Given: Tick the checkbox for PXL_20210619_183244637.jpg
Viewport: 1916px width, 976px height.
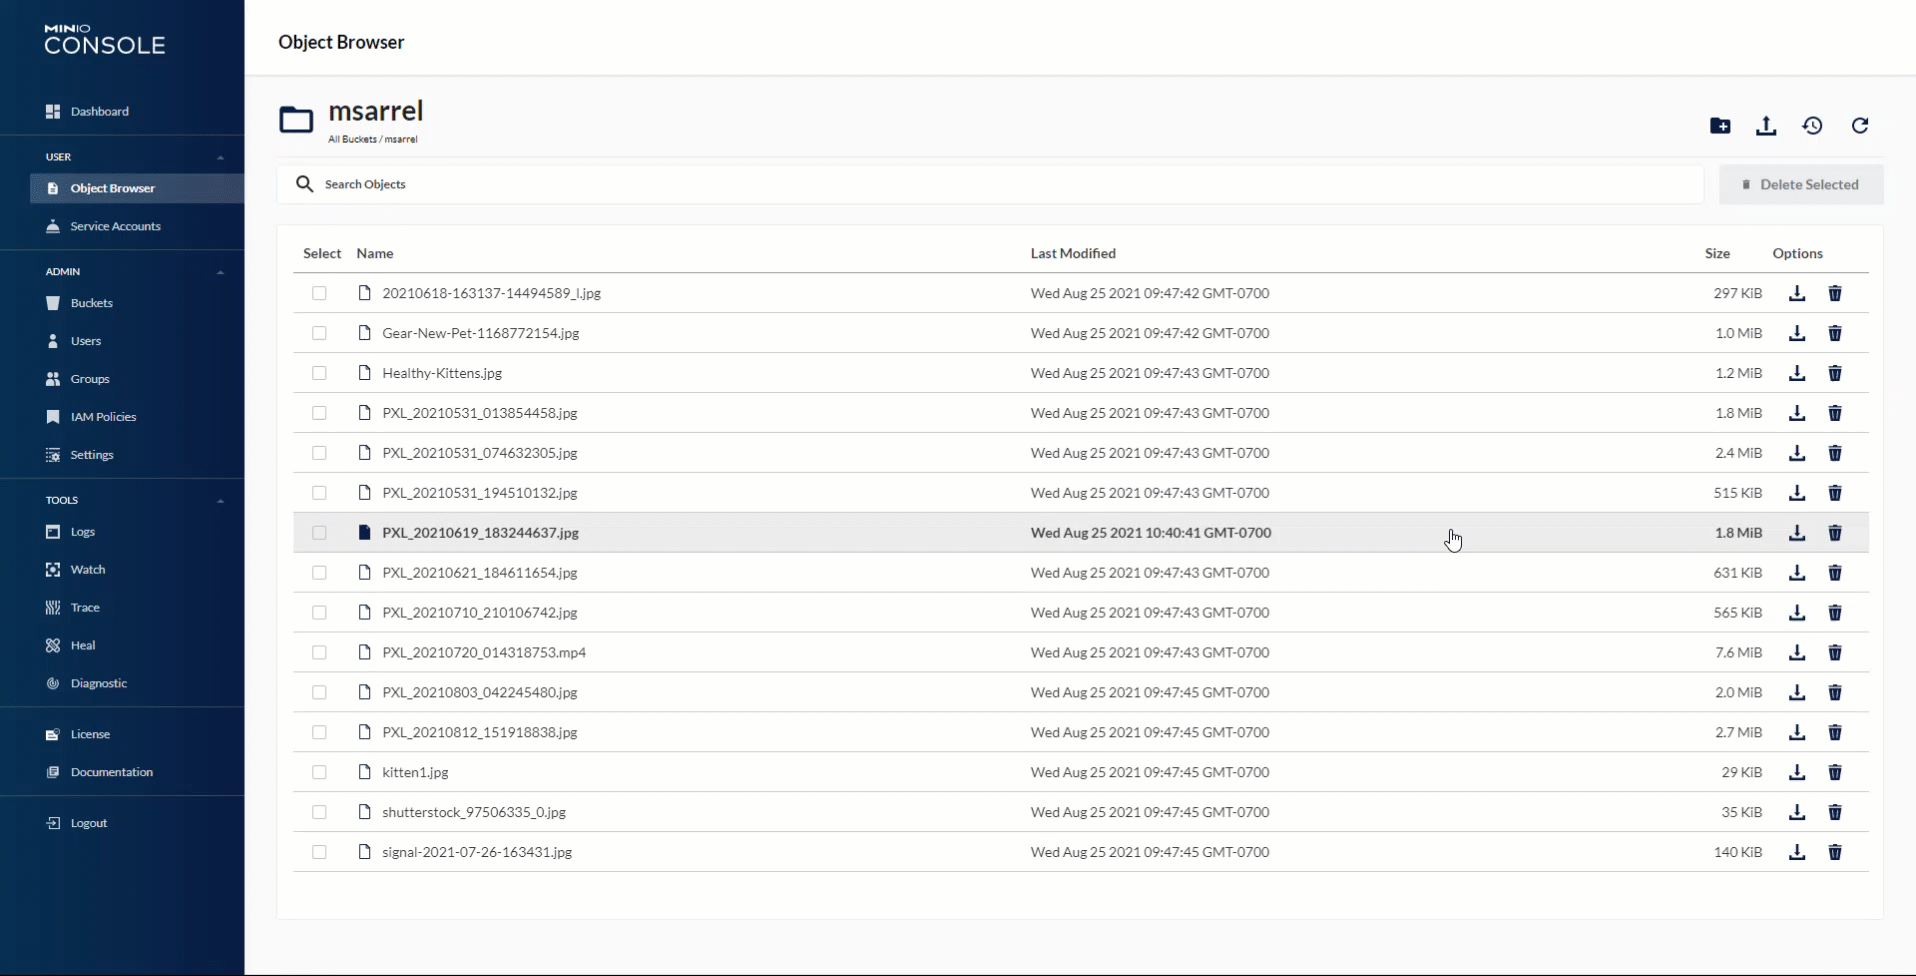Looking at the screenshot, I should 319,533.
